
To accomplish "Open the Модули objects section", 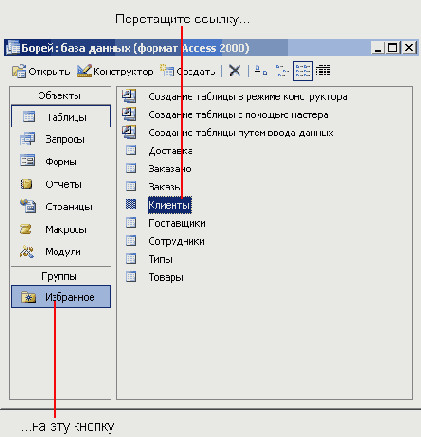I will pos(61,252).
